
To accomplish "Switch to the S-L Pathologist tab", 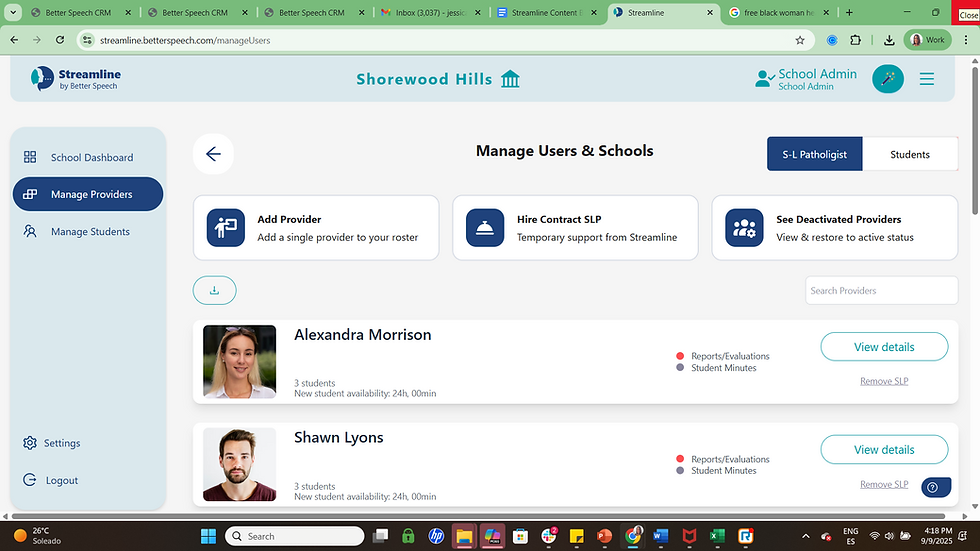I will click(814, 154).
